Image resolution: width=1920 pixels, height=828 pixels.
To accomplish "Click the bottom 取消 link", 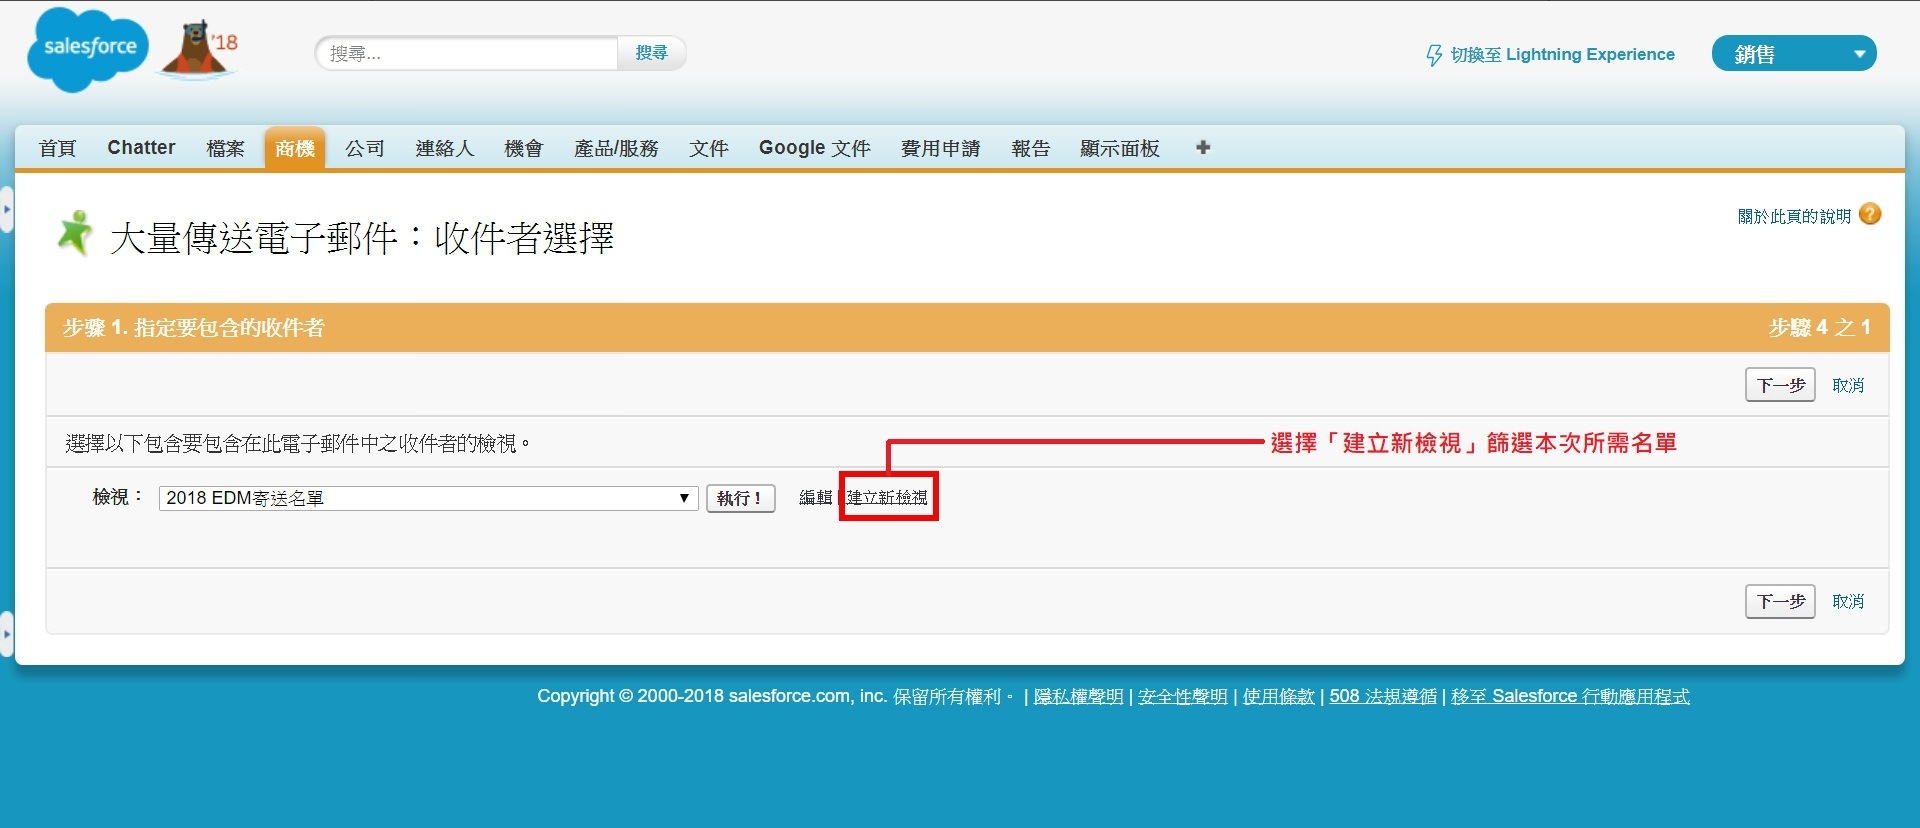I will click(1848, 601).
